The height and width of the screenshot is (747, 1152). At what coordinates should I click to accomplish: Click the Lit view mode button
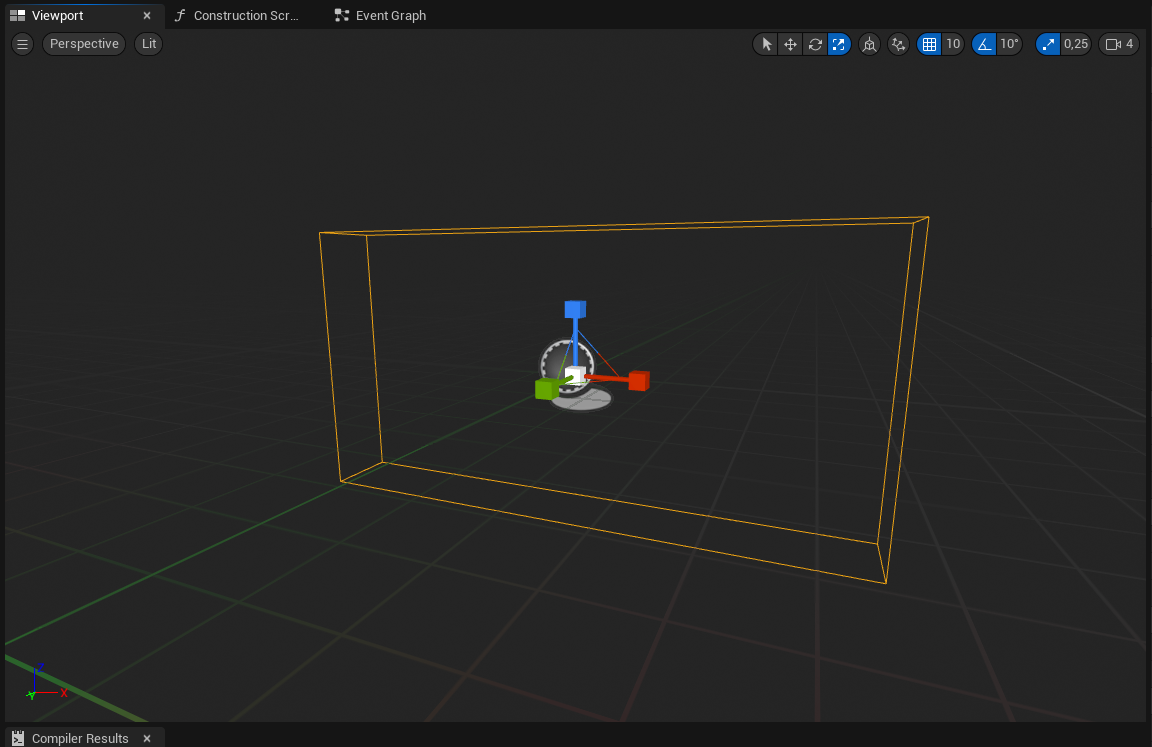tap(149, 44)
